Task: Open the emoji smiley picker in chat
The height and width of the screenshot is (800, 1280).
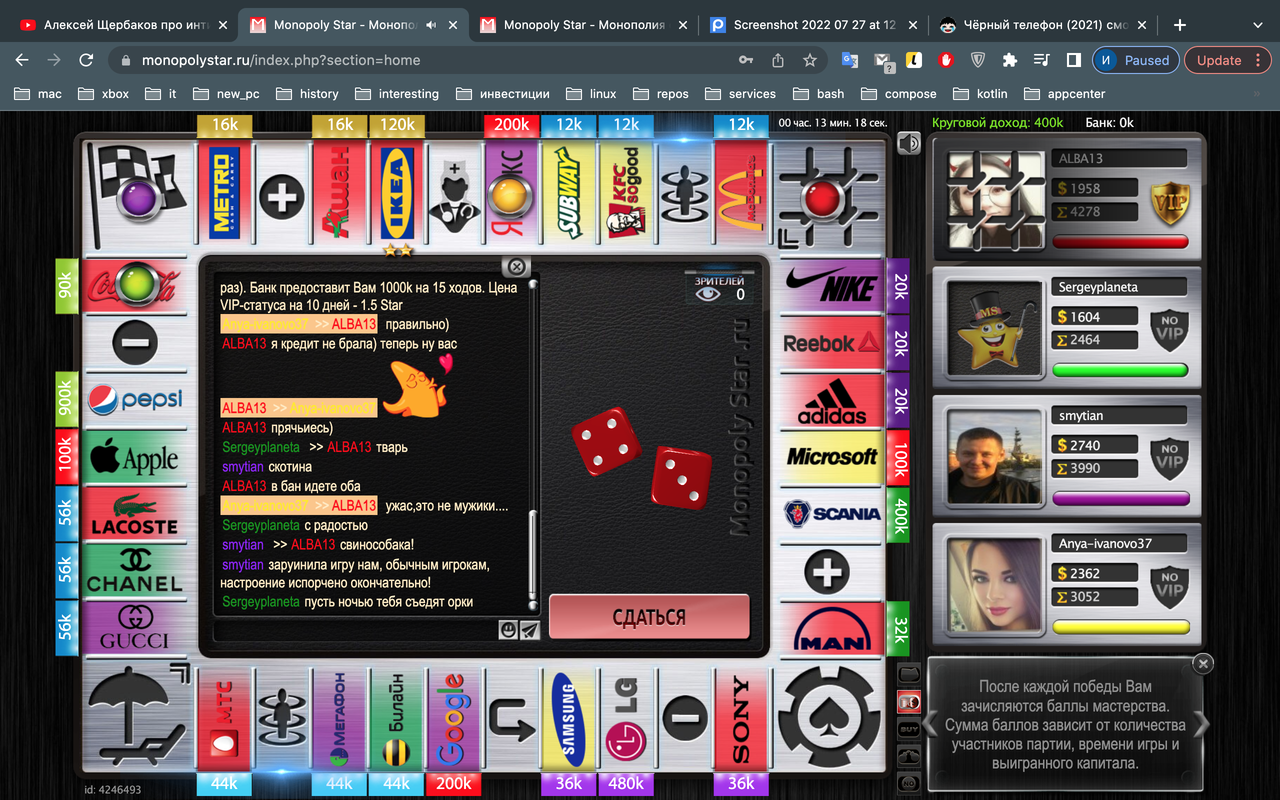Action: (x=508, y=630)
